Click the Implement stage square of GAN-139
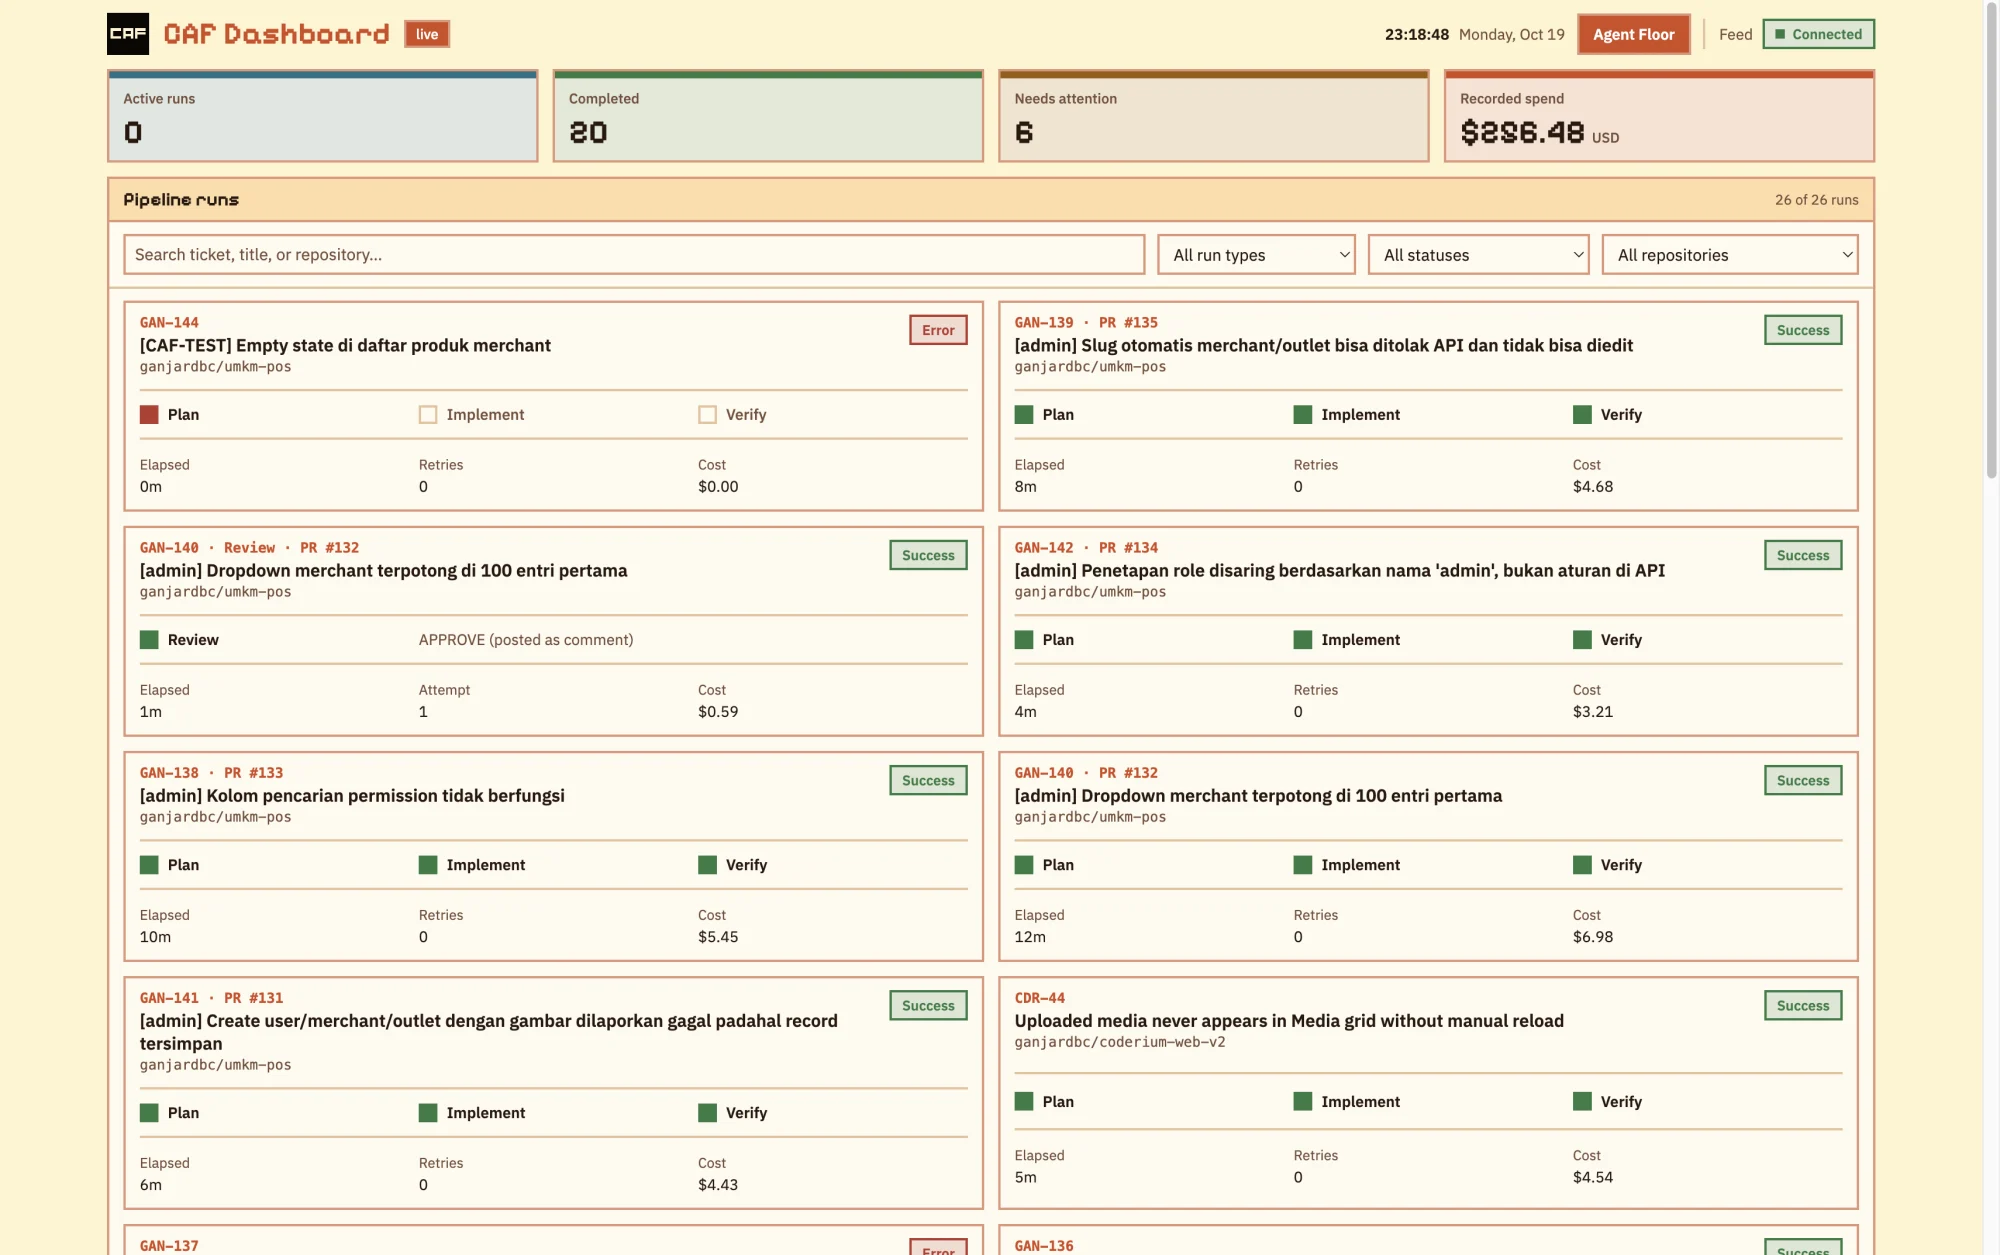 [1303, 415]
